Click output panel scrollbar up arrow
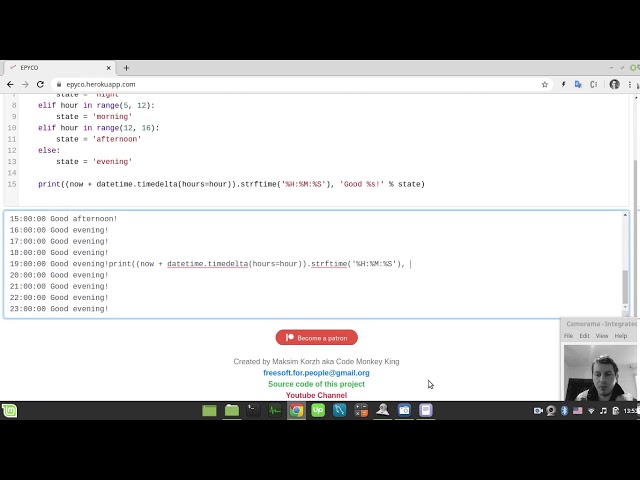 click(625, 215)
